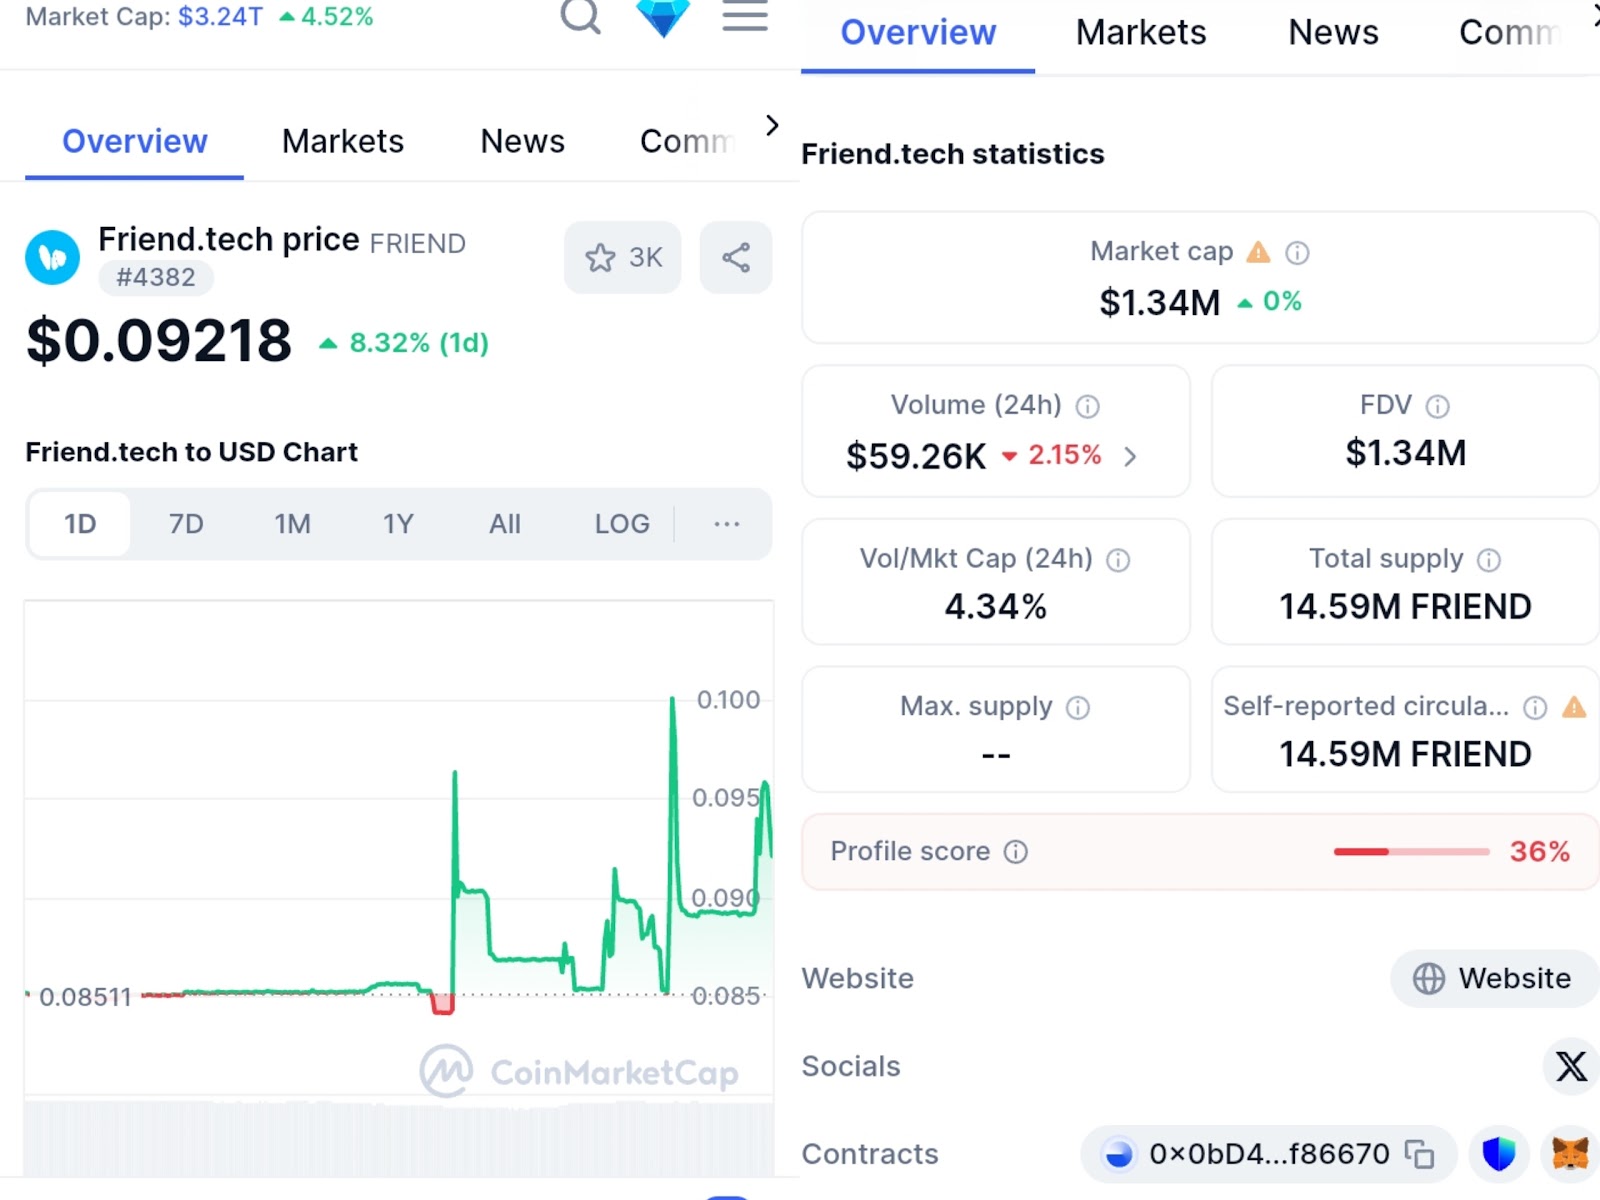Switch to right panel Markets tab
The width and height of the screenshot is (1600, 1200).
point(1141,33)
